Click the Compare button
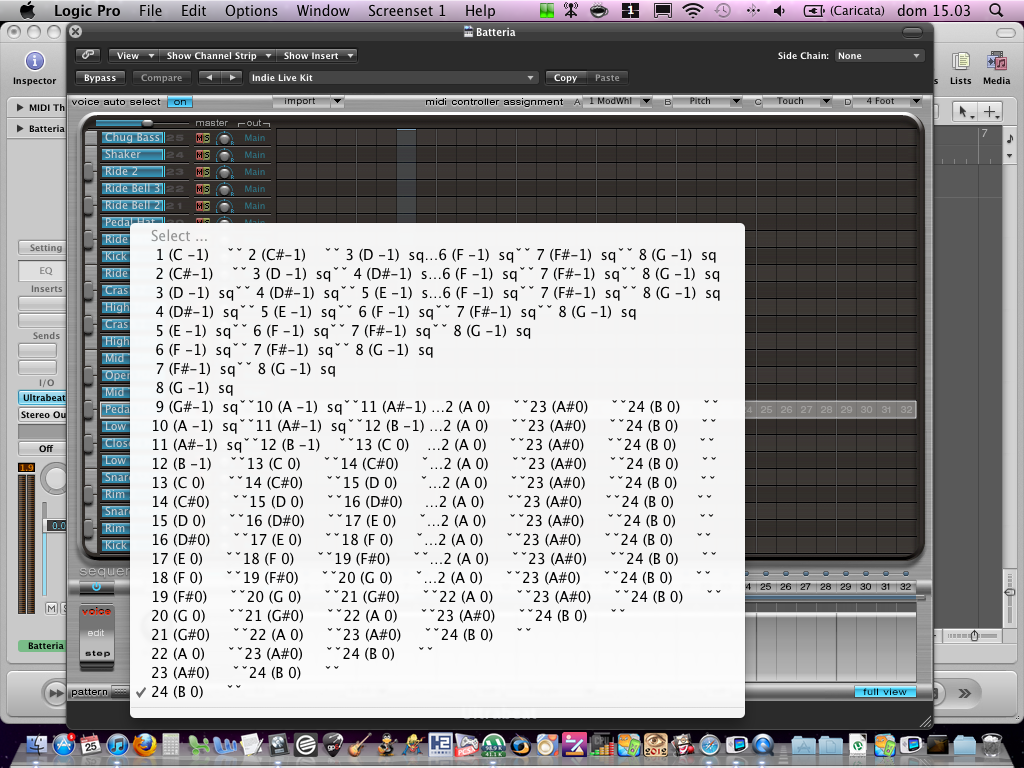 click(x=161, y=78)
